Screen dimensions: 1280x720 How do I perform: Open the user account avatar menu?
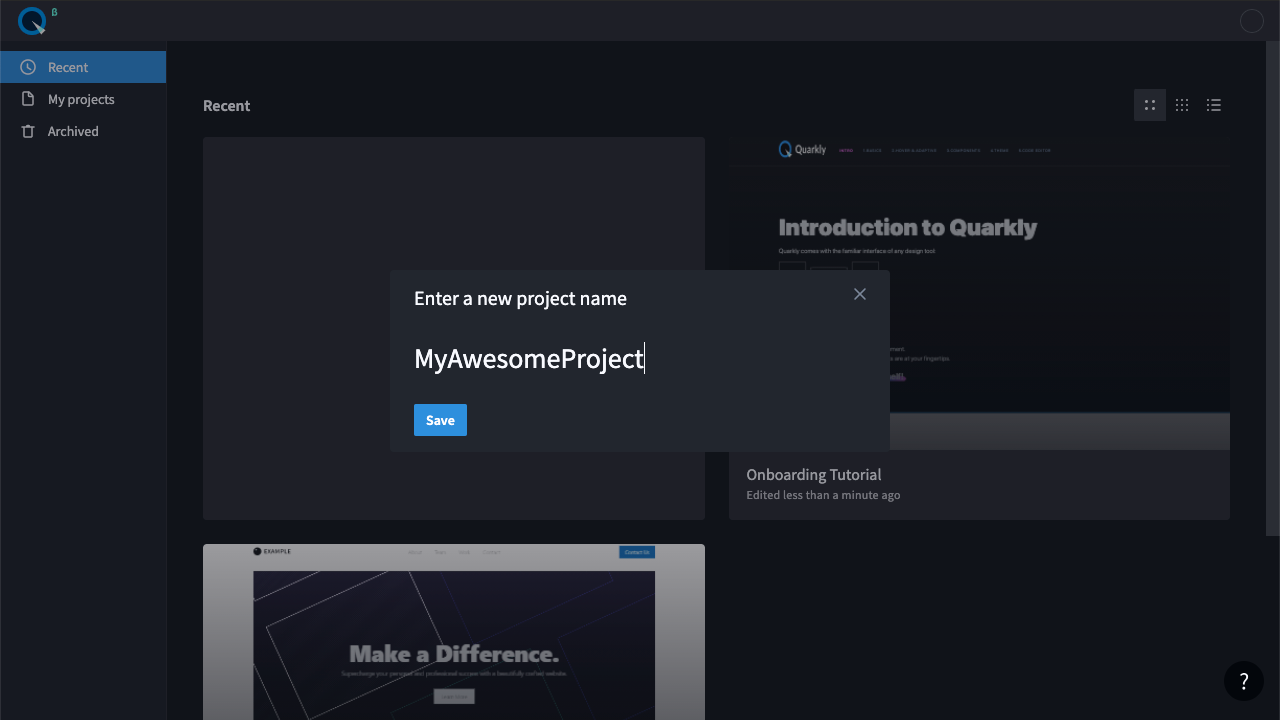(x=1251, y=21)
